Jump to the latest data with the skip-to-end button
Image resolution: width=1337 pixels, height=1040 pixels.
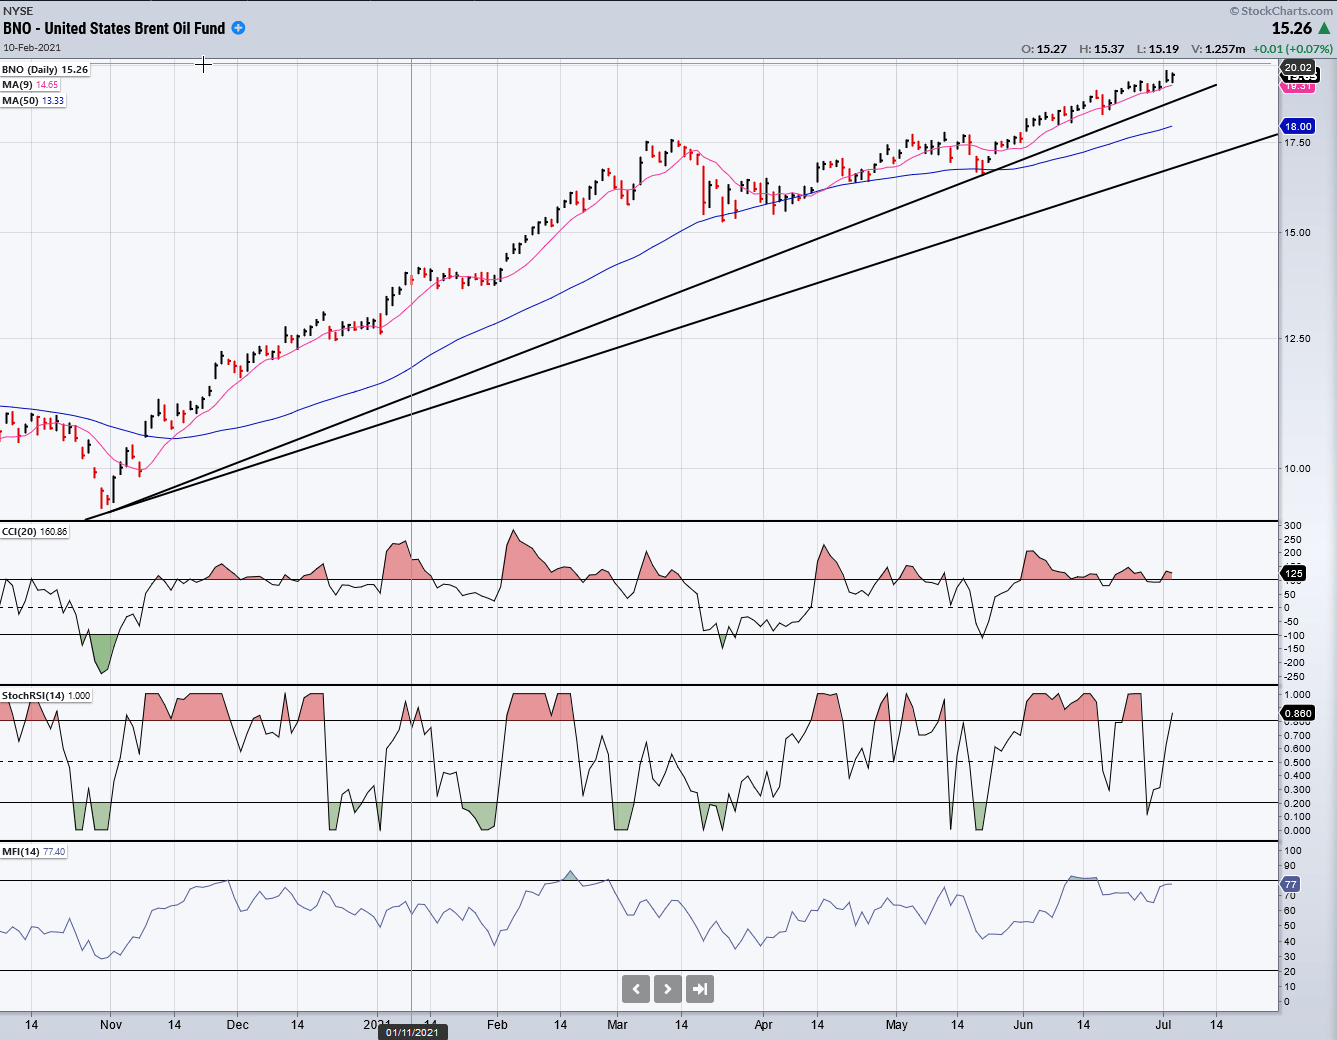[700, 989]
